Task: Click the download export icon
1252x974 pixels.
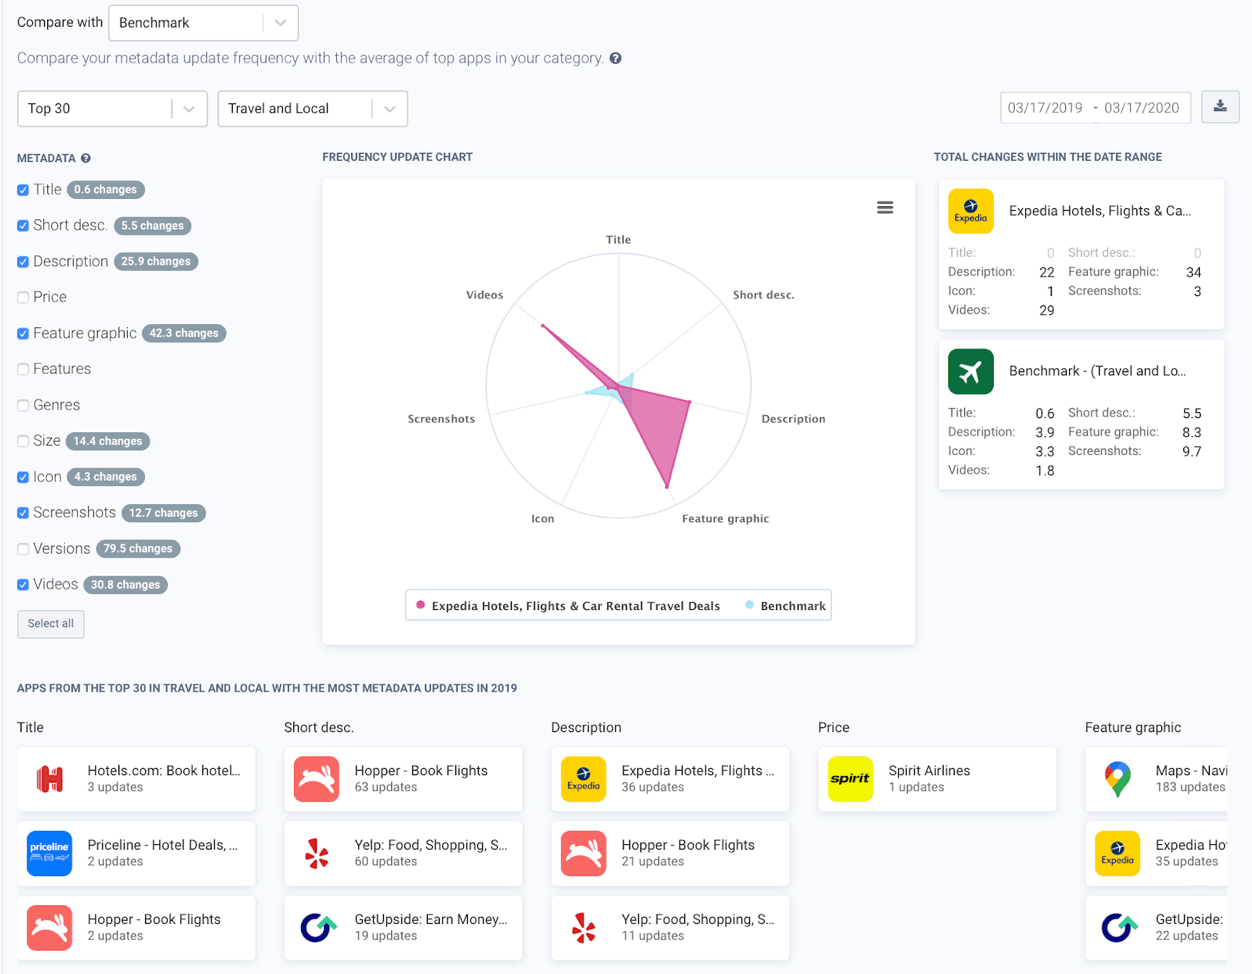Action: pyautogui.click(x=1220, y=107)
